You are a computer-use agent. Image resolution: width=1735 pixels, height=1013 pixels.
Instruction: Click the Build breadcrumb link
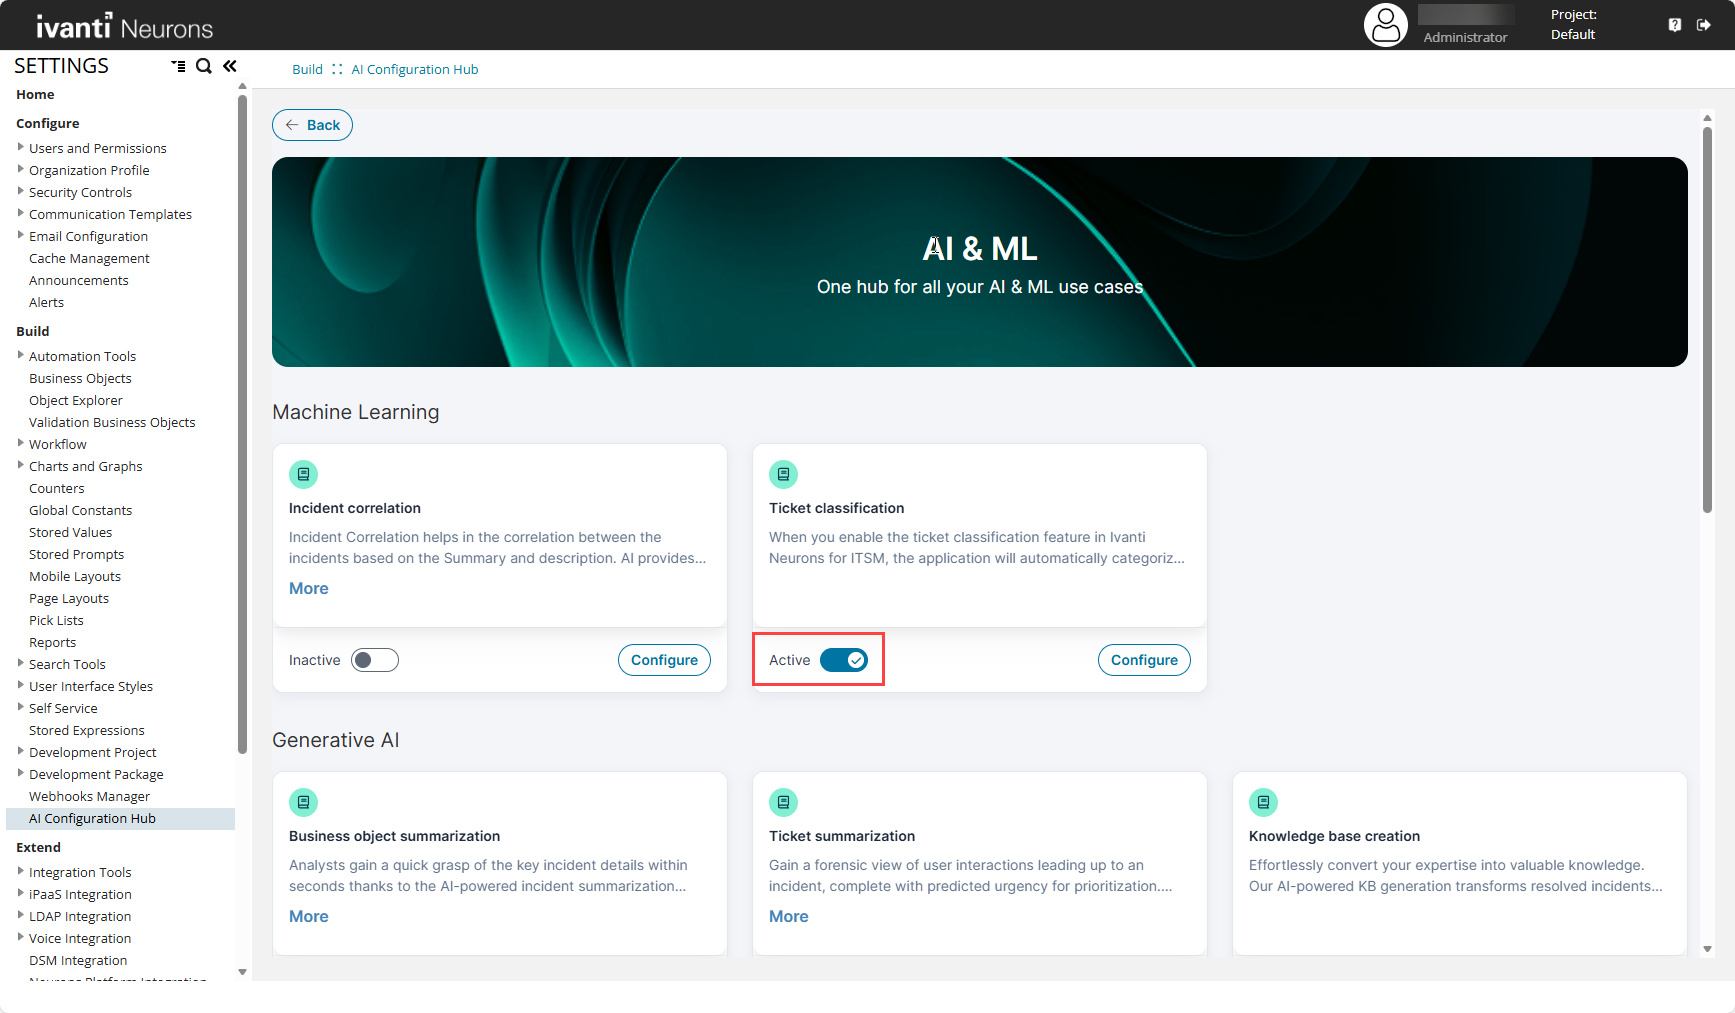(307, 69)
